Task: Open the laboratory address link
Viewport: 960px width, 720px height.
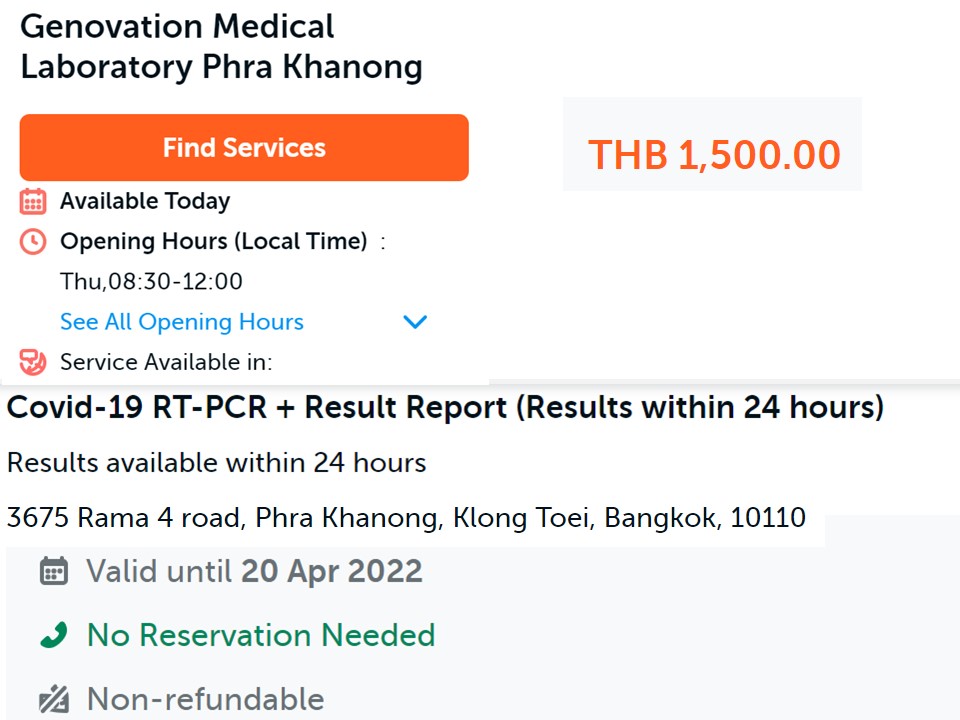Action: tap(405, 518)
